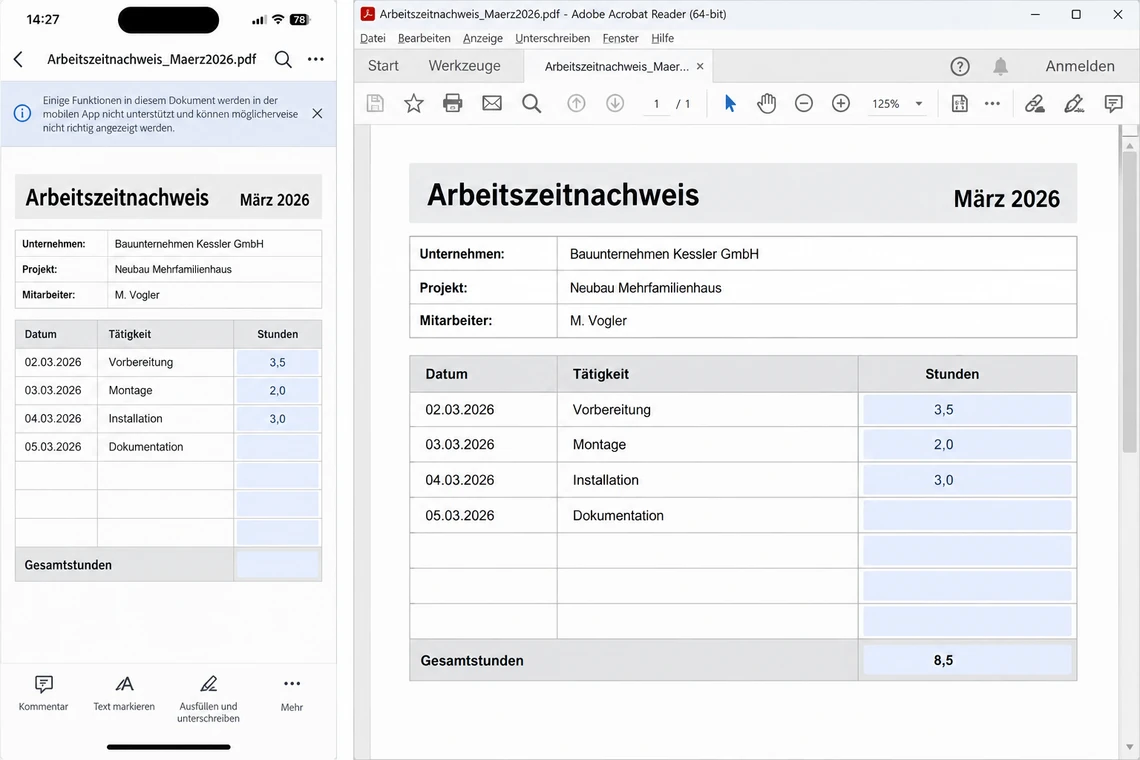The width and height of the screenshot is (1140, 760).
Task: Click the page number field in Acrobat
Action: [x=657, y=104]
